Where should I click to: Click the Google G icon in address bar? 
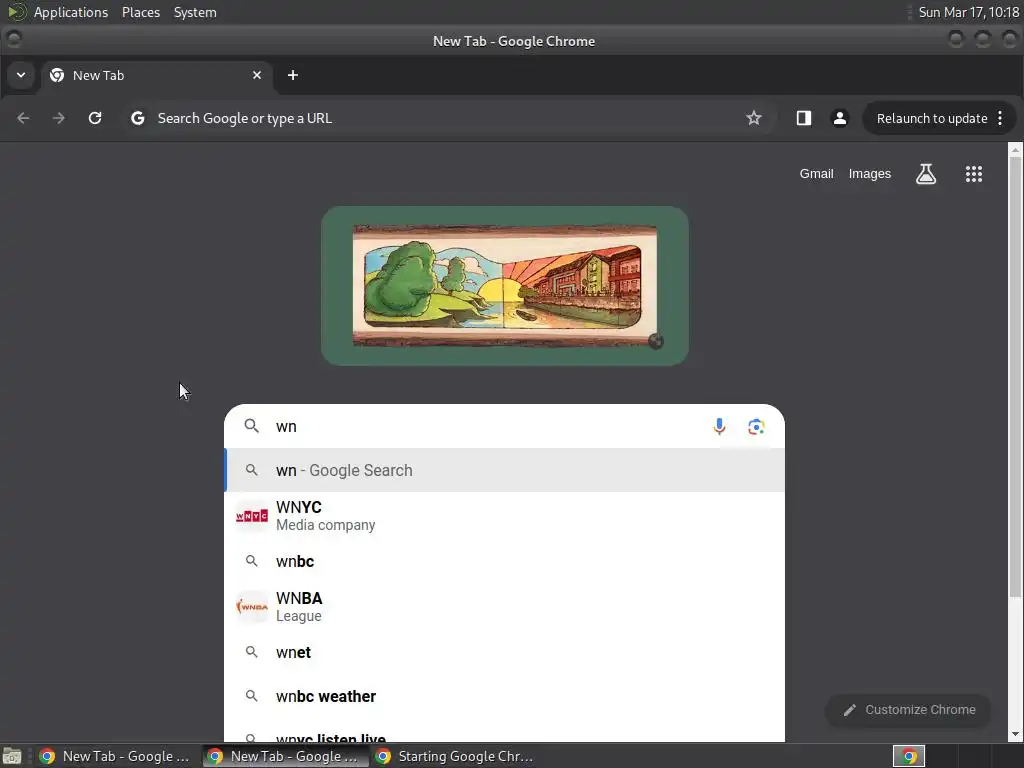point(137,118)
